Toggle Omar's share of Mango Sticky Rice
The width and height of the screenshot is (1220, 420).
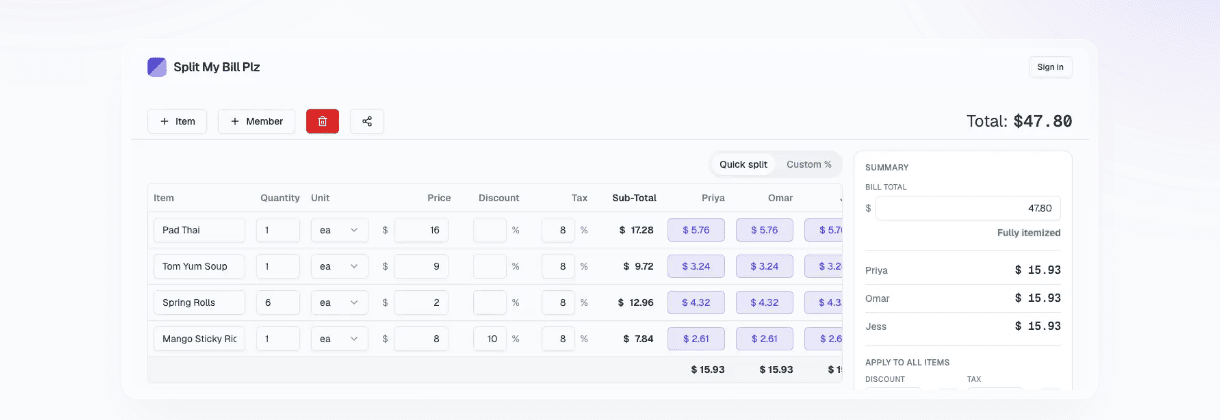tap(765, 338)
